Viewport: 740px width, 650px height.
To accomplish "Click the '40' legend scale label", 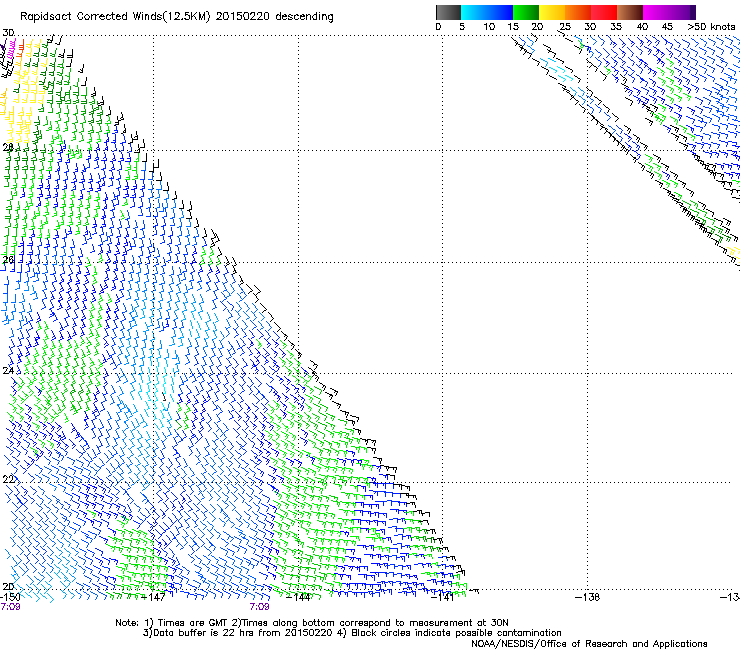I will [x=642, y=27].
